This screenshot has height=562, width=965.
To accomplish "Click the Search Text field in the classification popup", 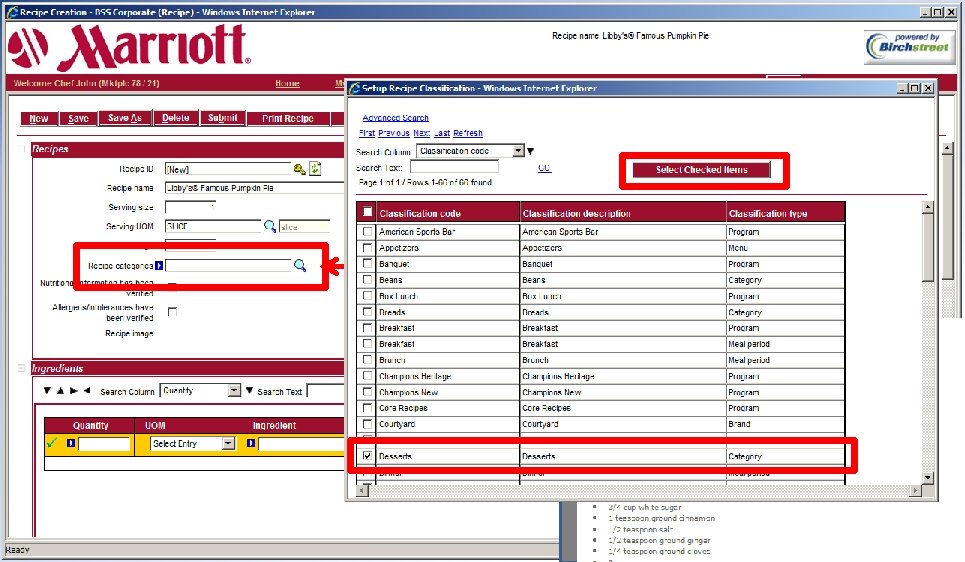I will pyautogui.click(x=454, y=167).
